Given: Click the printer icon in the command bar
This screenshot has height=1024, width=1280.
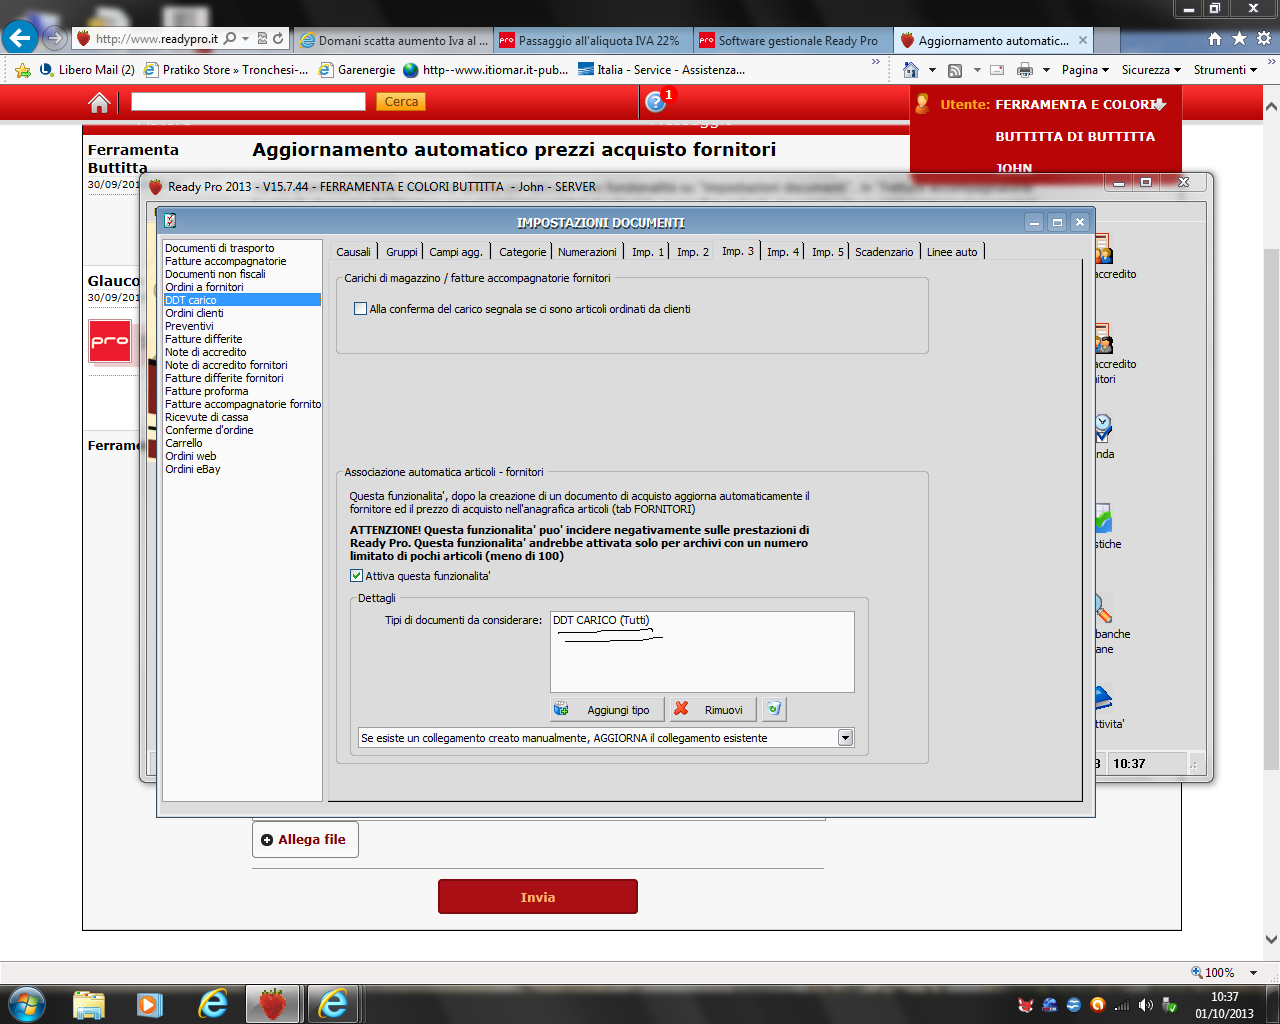Looking at the screenshot, I should pos(1025,70).
